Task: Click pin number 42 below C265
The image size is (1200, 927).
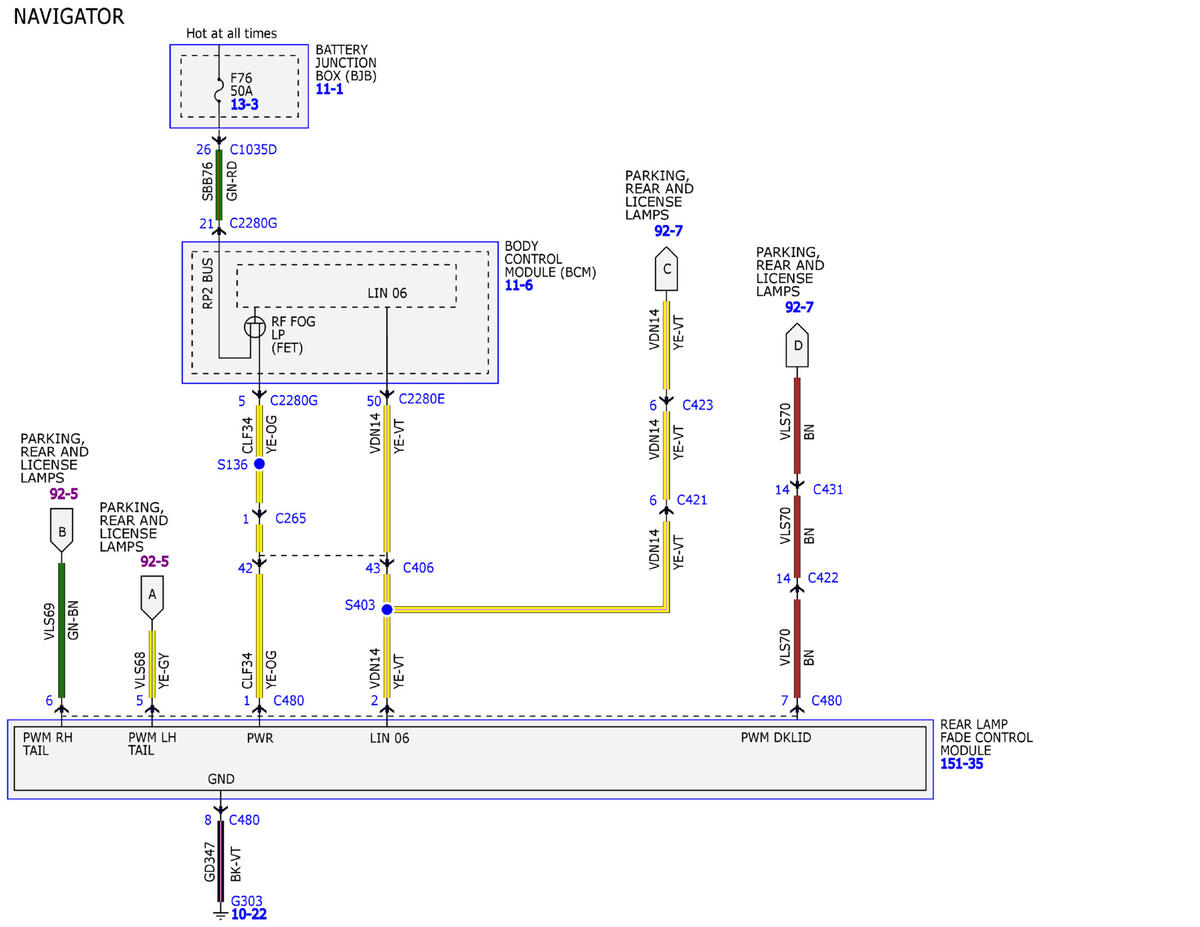Action: pos(245,567)
